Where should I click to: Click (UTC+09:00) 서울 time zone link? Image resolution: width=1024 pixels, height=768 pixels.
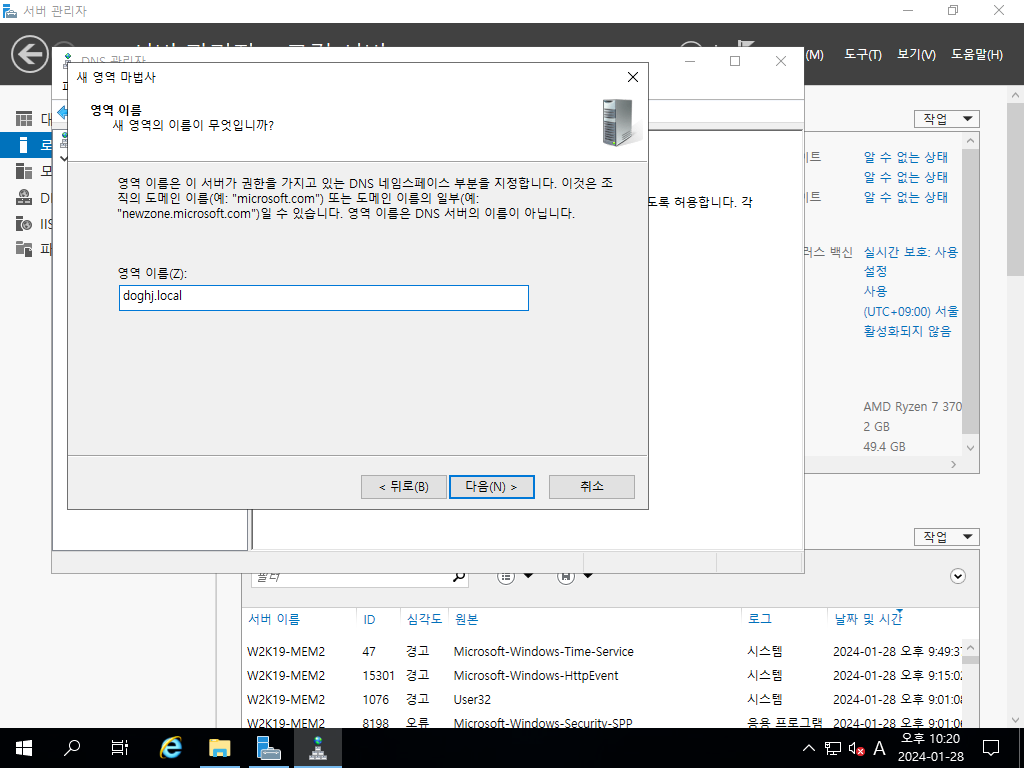910,312
